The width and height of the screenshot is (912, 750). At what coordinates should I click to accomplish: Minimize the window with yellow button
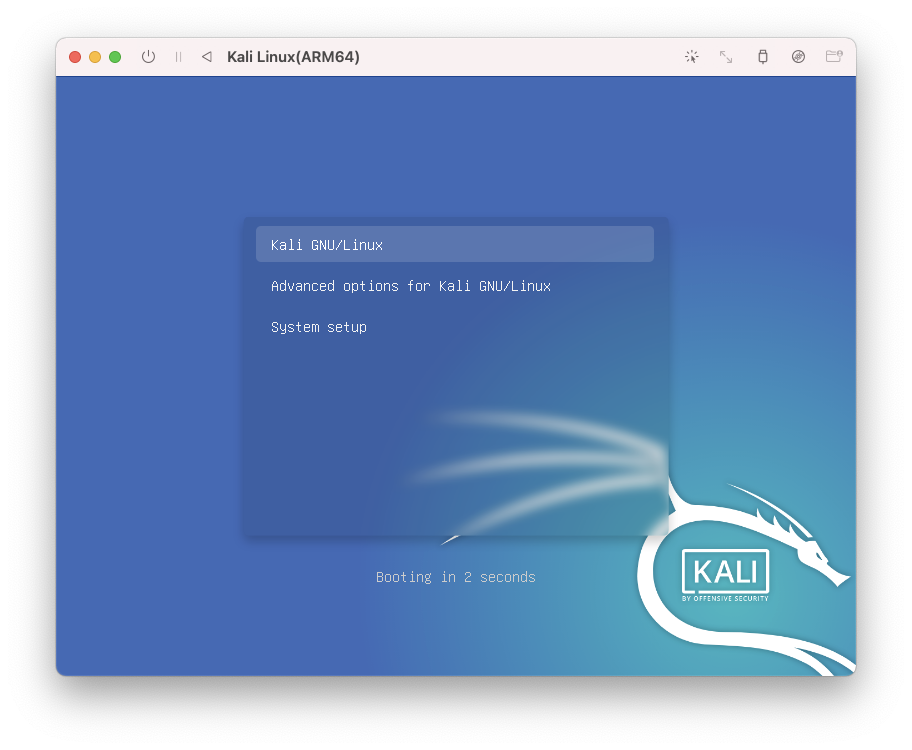(x=95, y=56)
